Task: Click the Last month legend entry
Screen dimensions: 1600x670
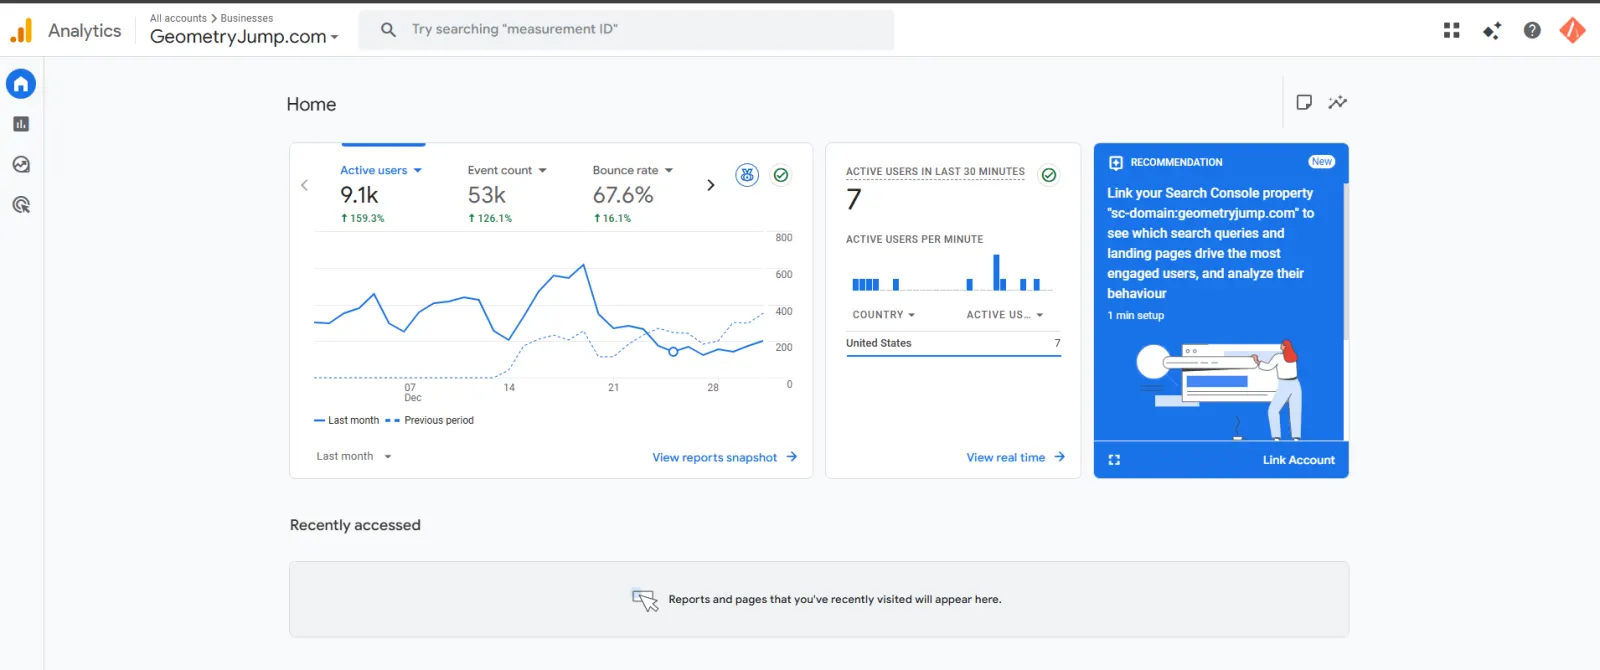Action: click(x=346, y=421)
